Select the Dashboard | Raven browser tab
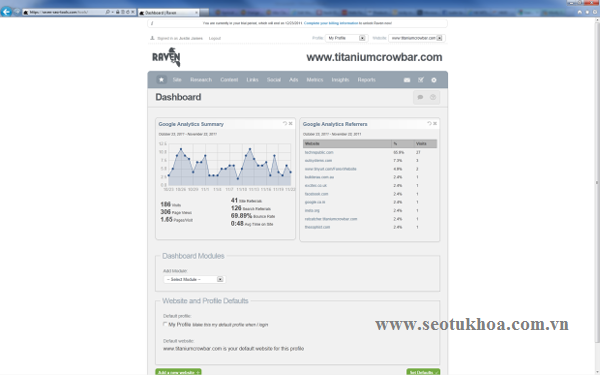This screenshot has height=375, width=600. (168, 13)
